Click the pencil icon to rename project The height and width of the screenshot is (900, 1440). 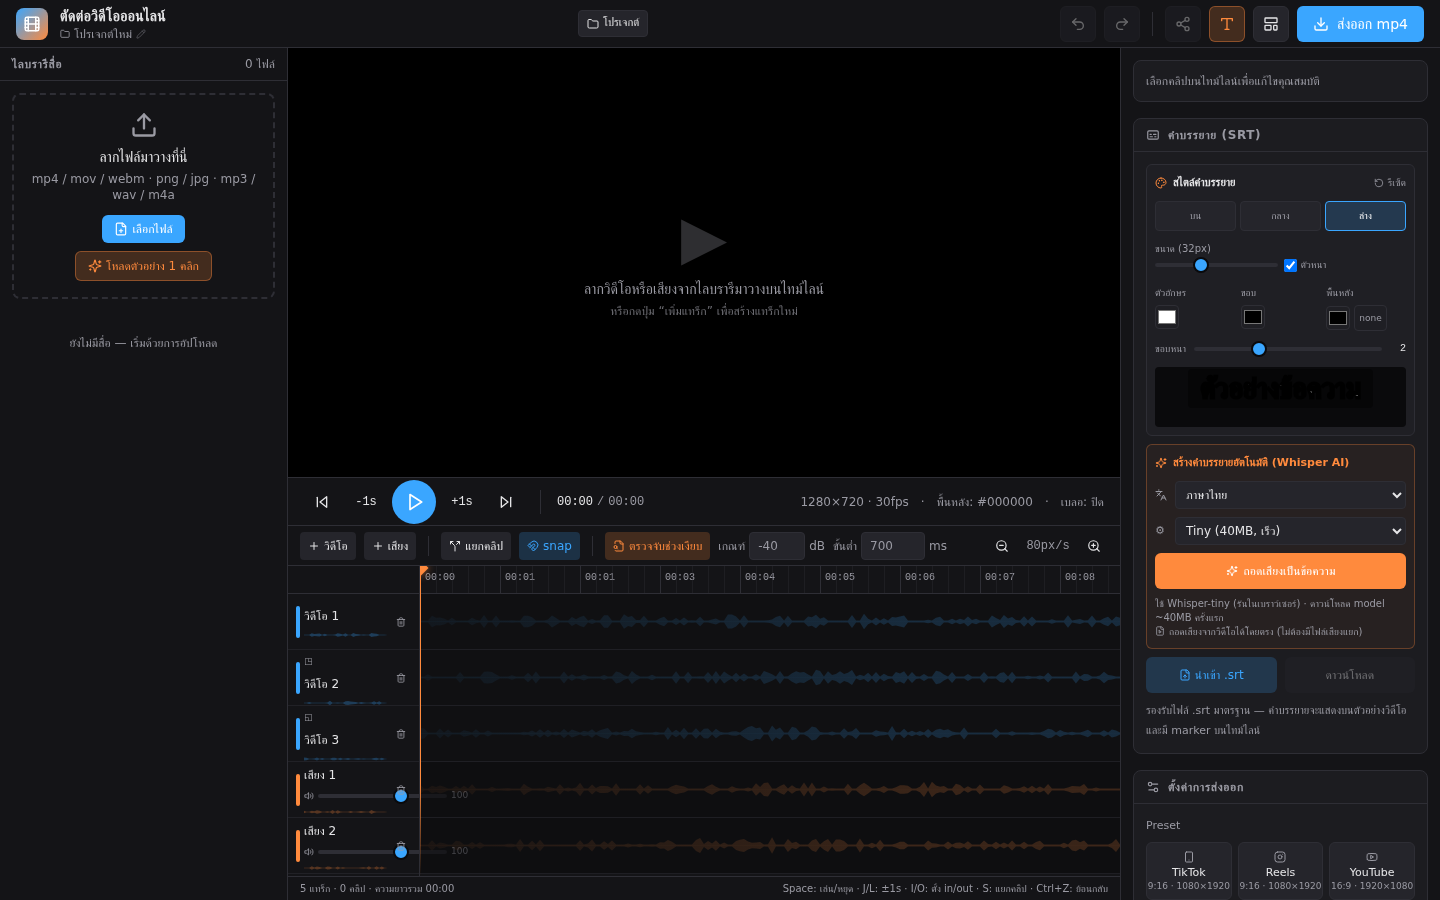coord(141,34)
